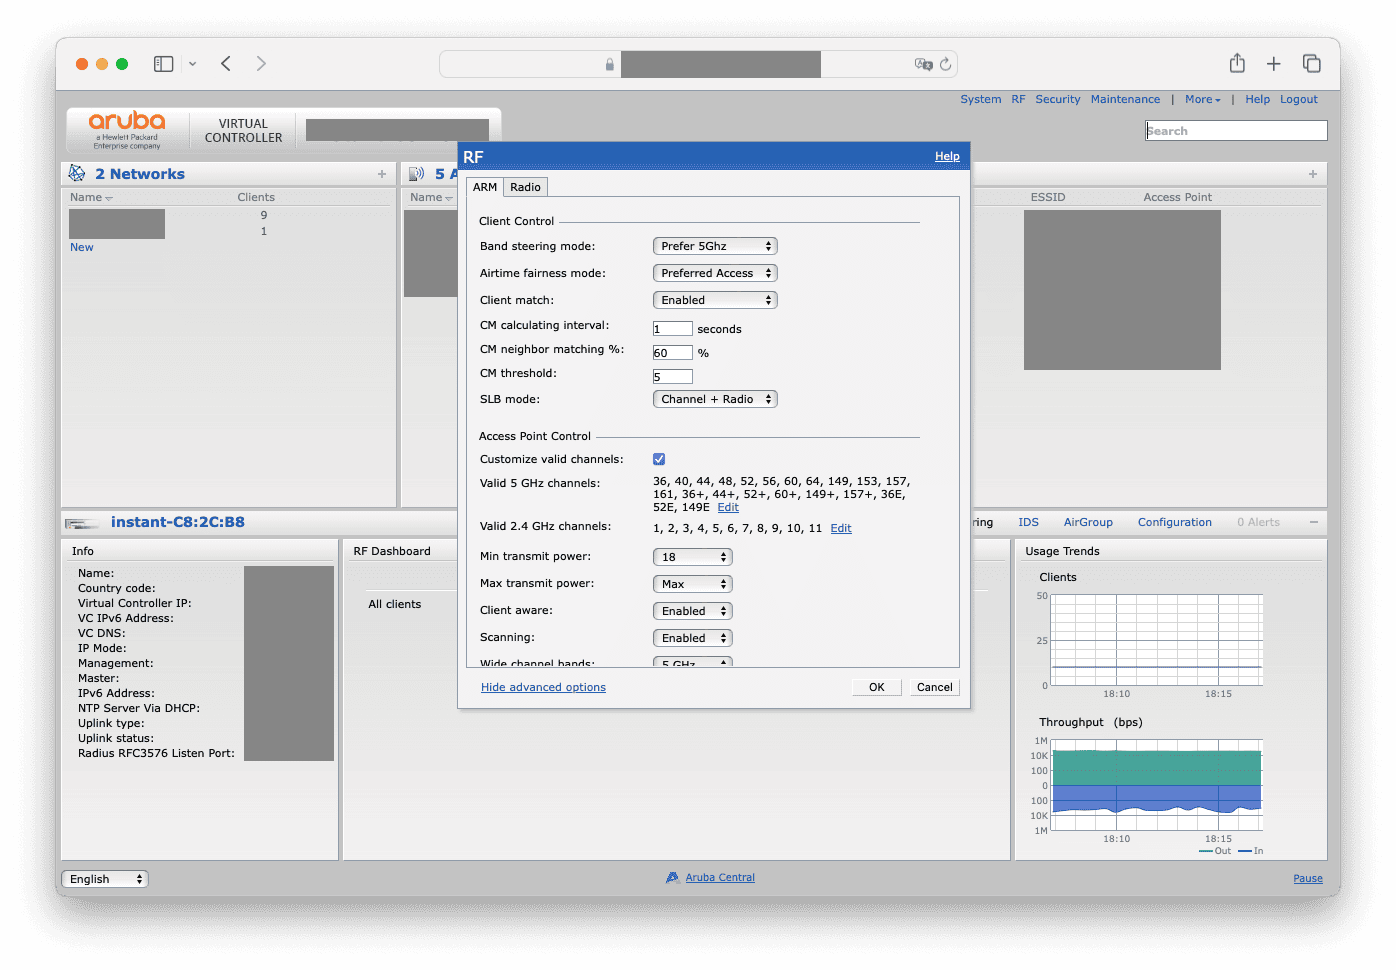
Task: Show Safari tab overview icon
Action: coord(1311,64)
